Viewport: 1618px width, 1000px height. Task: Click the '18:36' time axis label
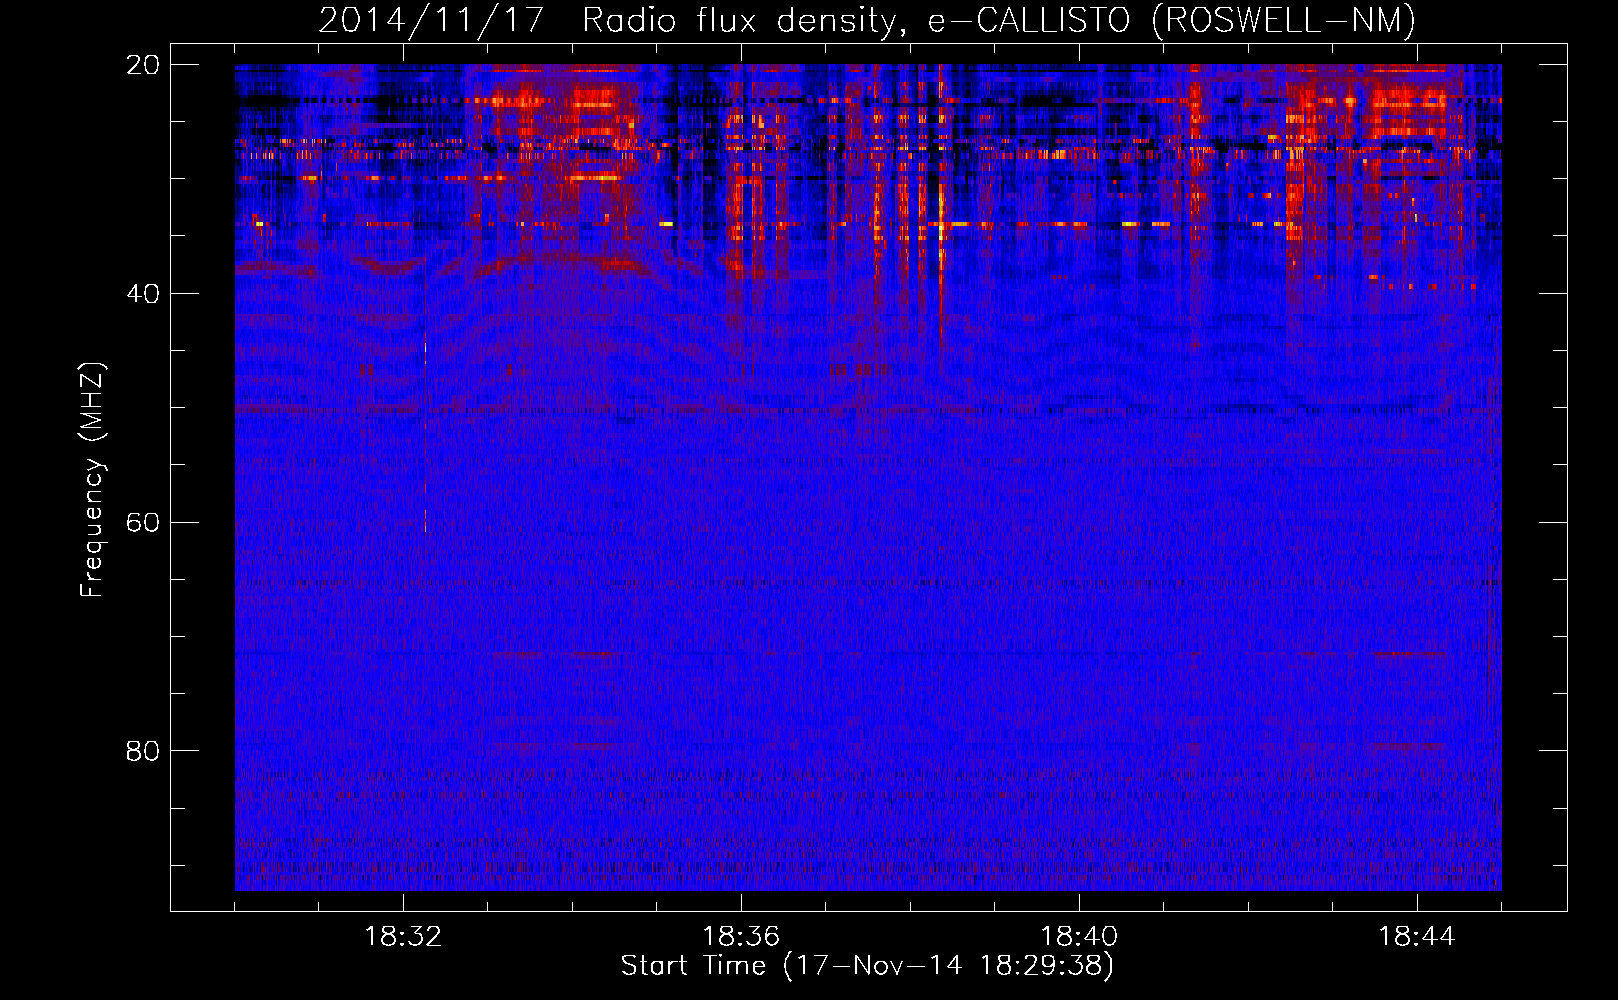click(x=741, y=937)
